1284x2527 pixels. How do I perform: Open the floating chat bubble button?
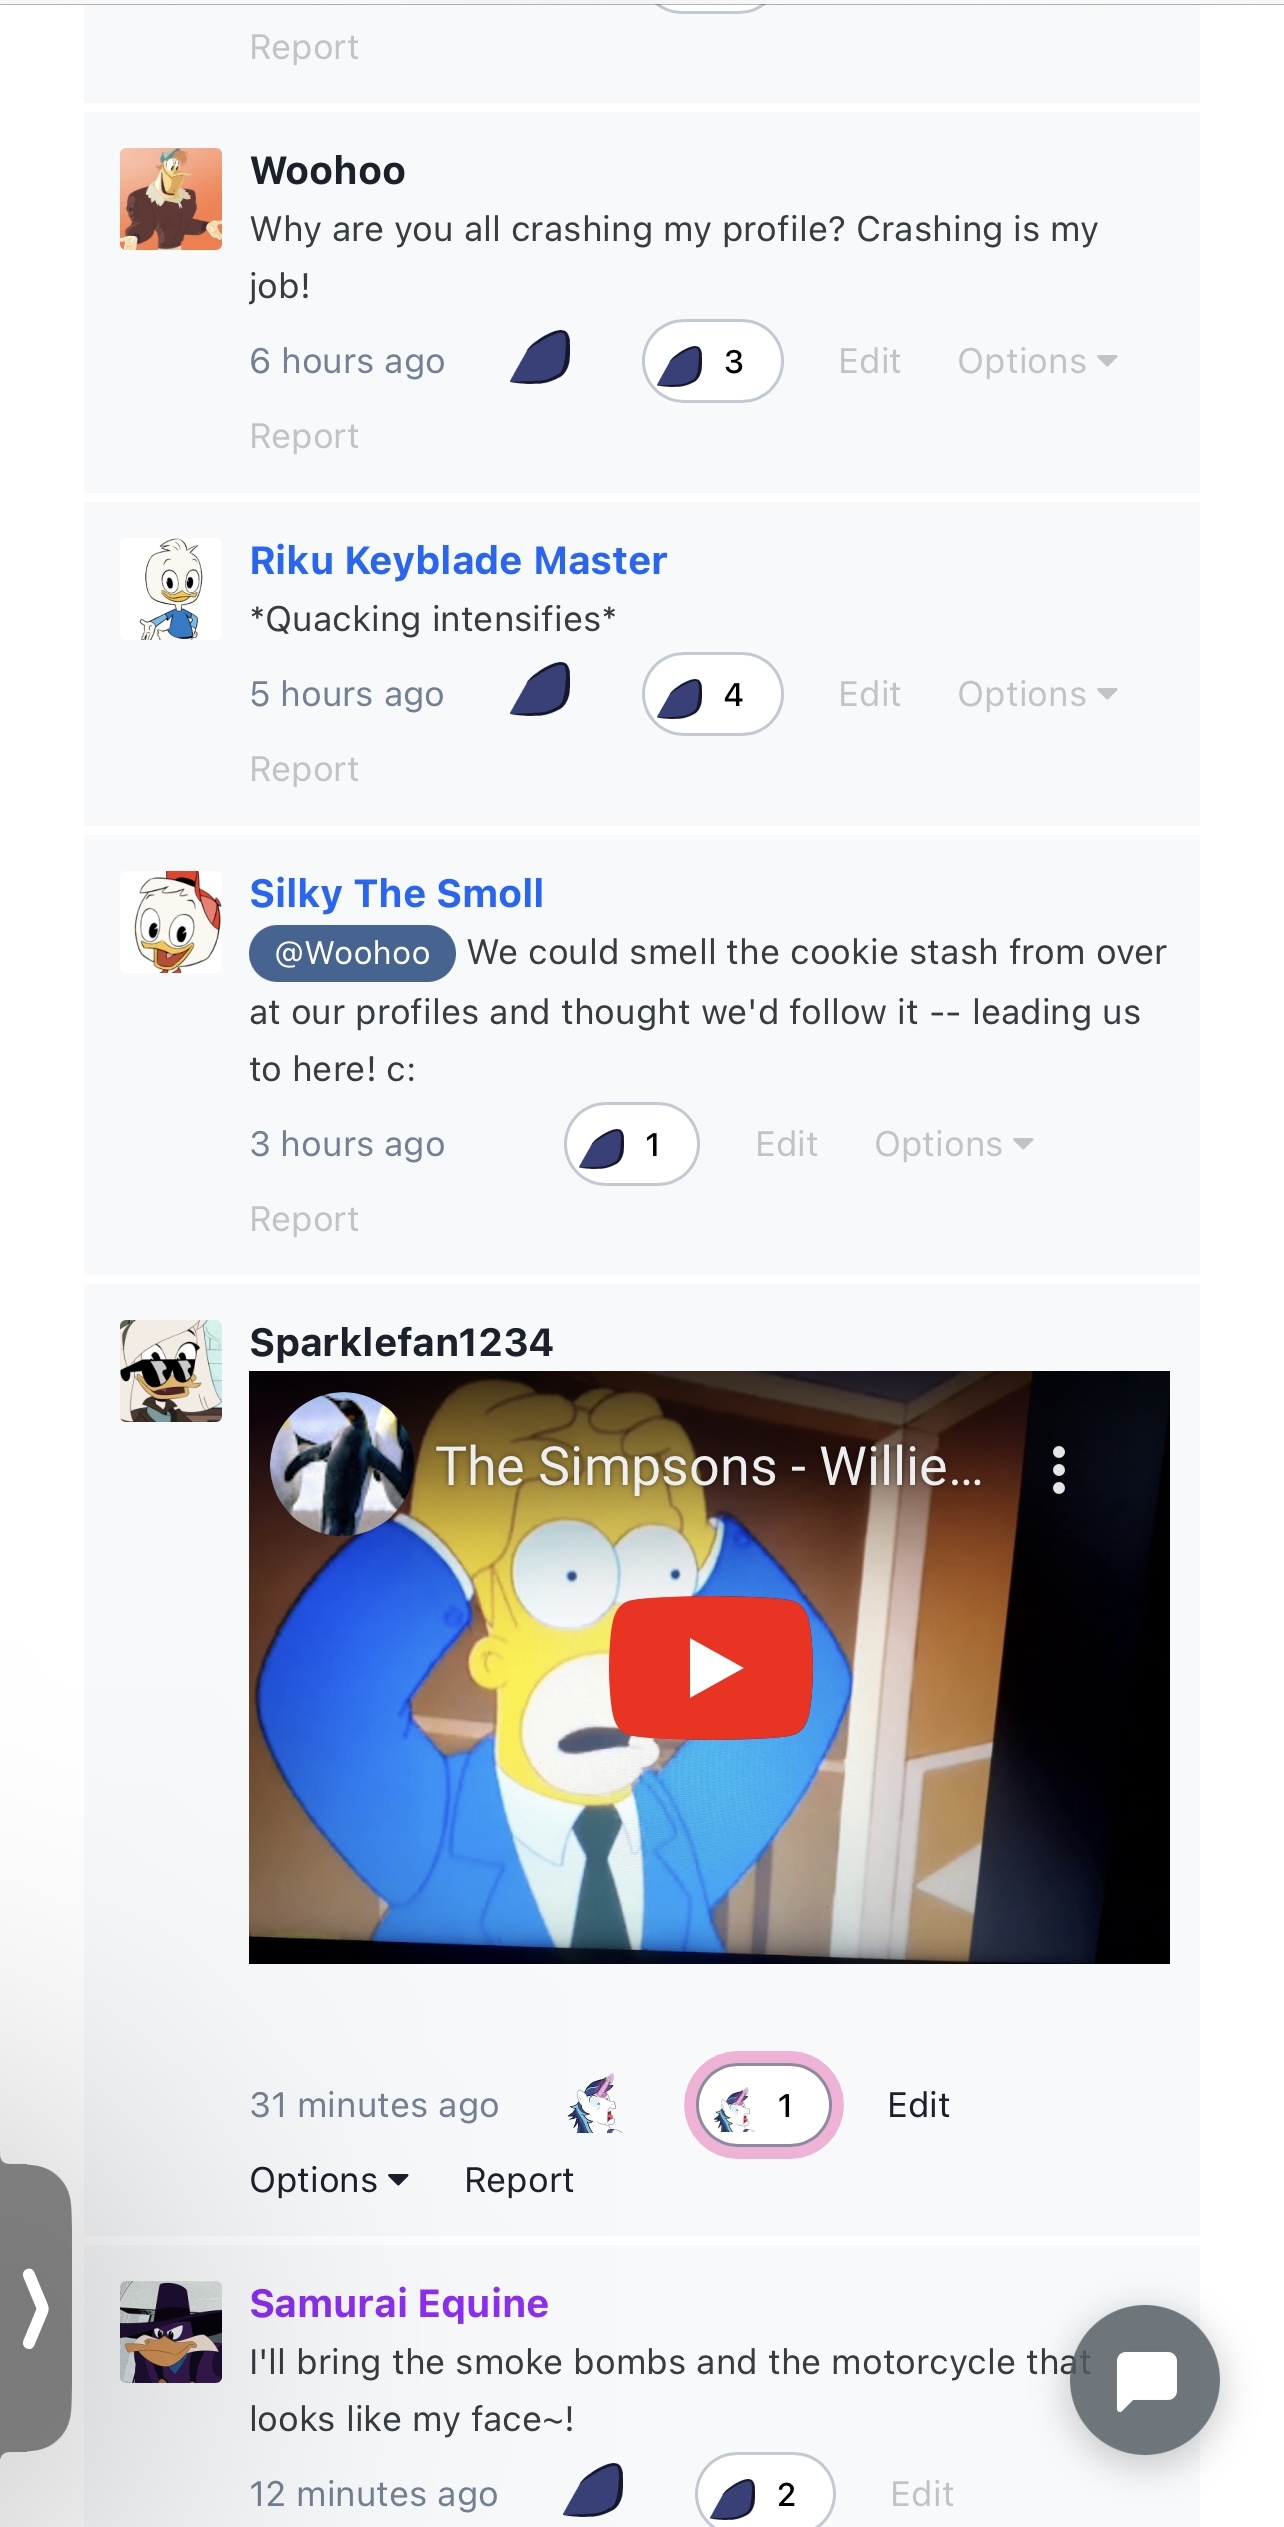[1145, 2379]
